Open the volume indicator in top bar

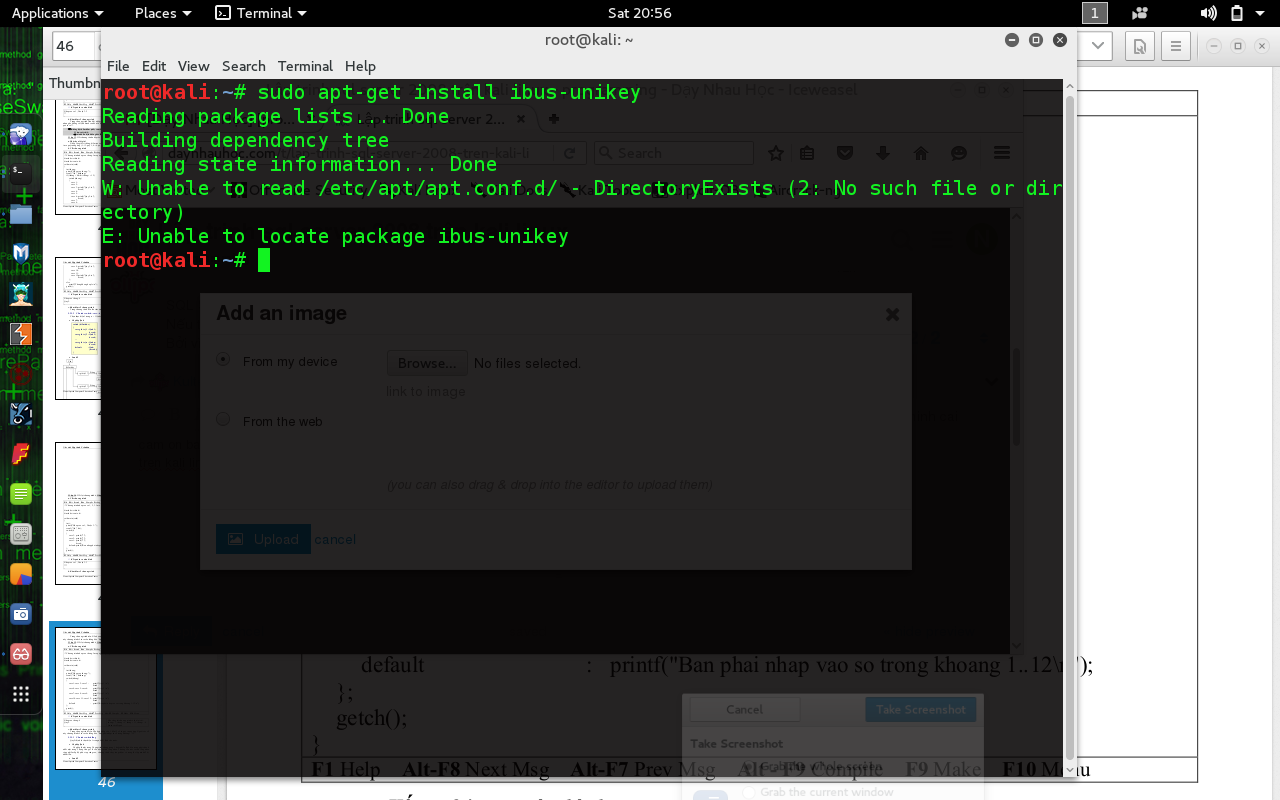tap(1208, 13)
